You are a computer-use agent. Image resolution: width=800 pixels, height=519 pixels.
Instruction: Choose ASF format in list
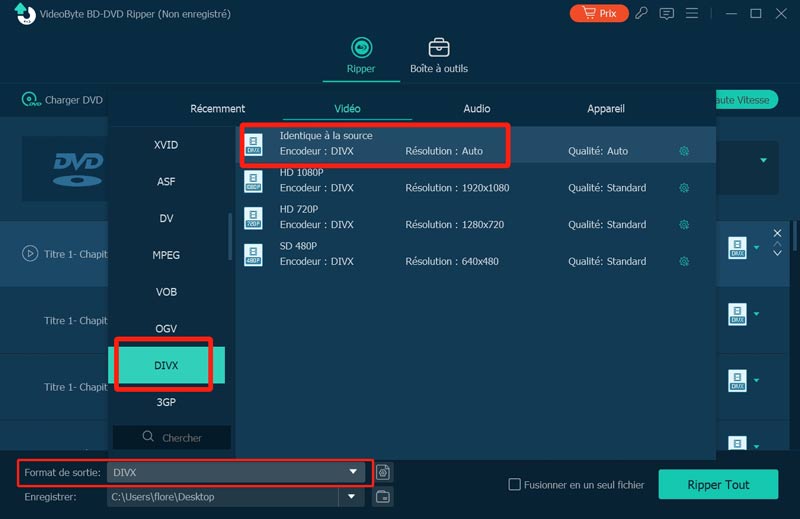click(x=166, y=182)
